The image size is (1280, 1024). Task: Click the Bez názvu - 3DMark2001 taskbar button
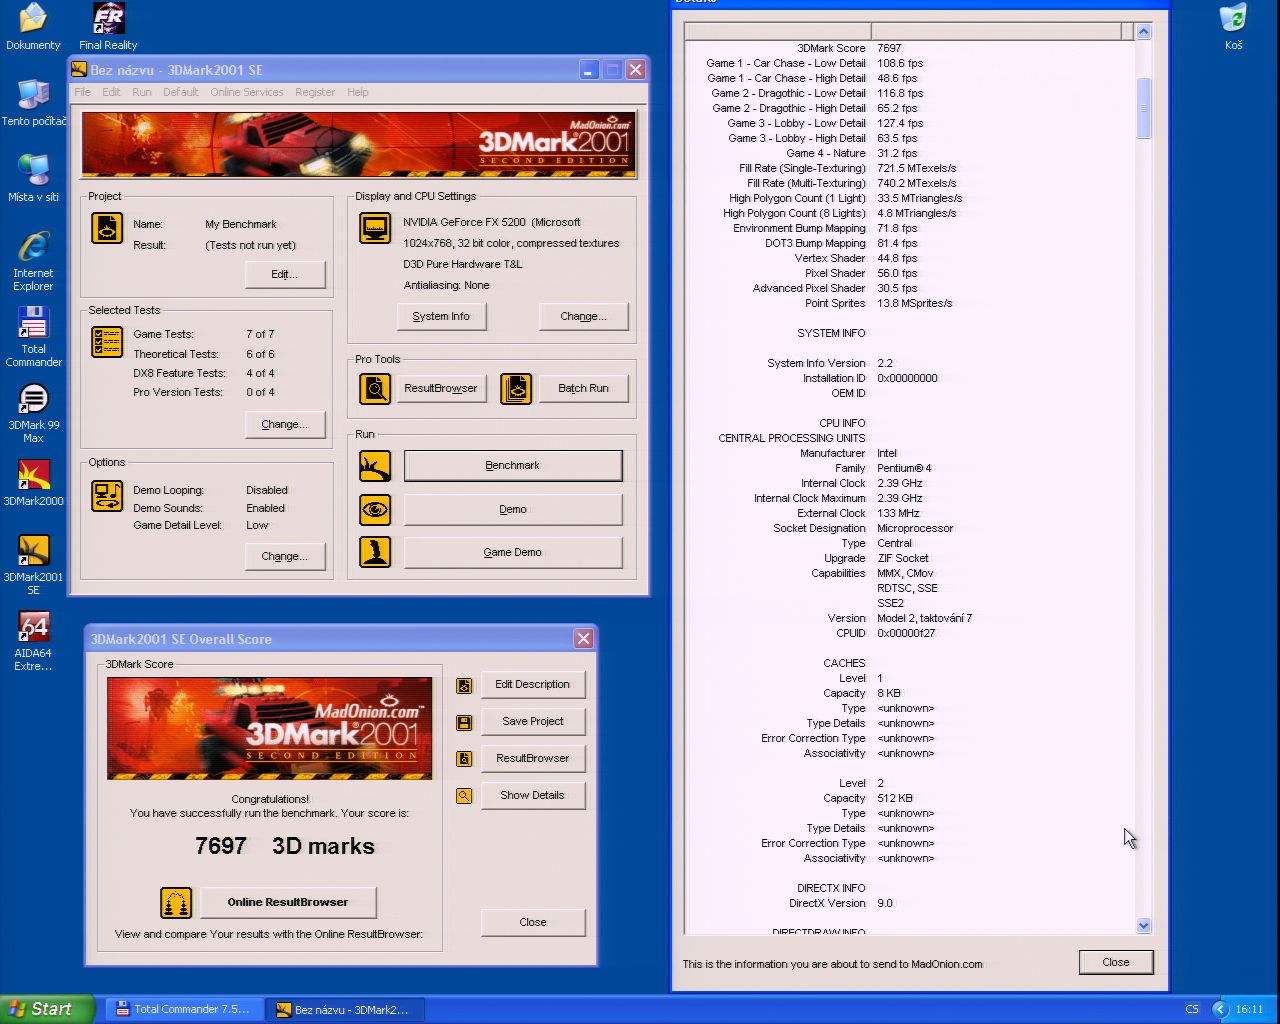[345, 1010]
